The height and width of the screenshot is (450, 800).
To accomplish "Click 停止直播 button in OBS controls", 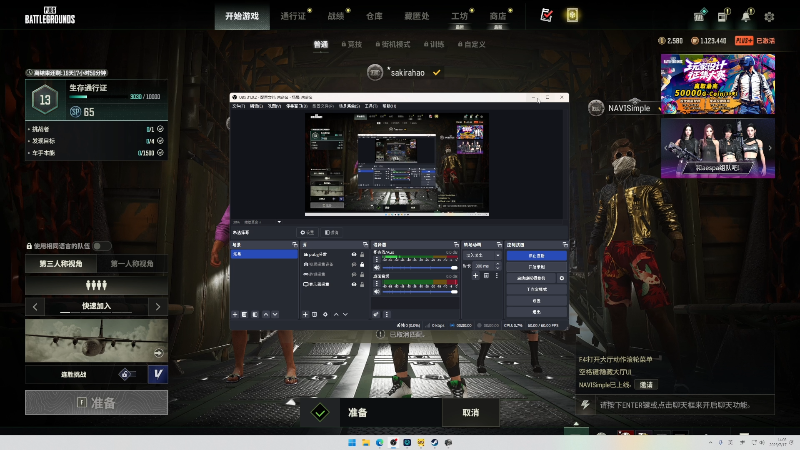I will (x=536, y=256).
